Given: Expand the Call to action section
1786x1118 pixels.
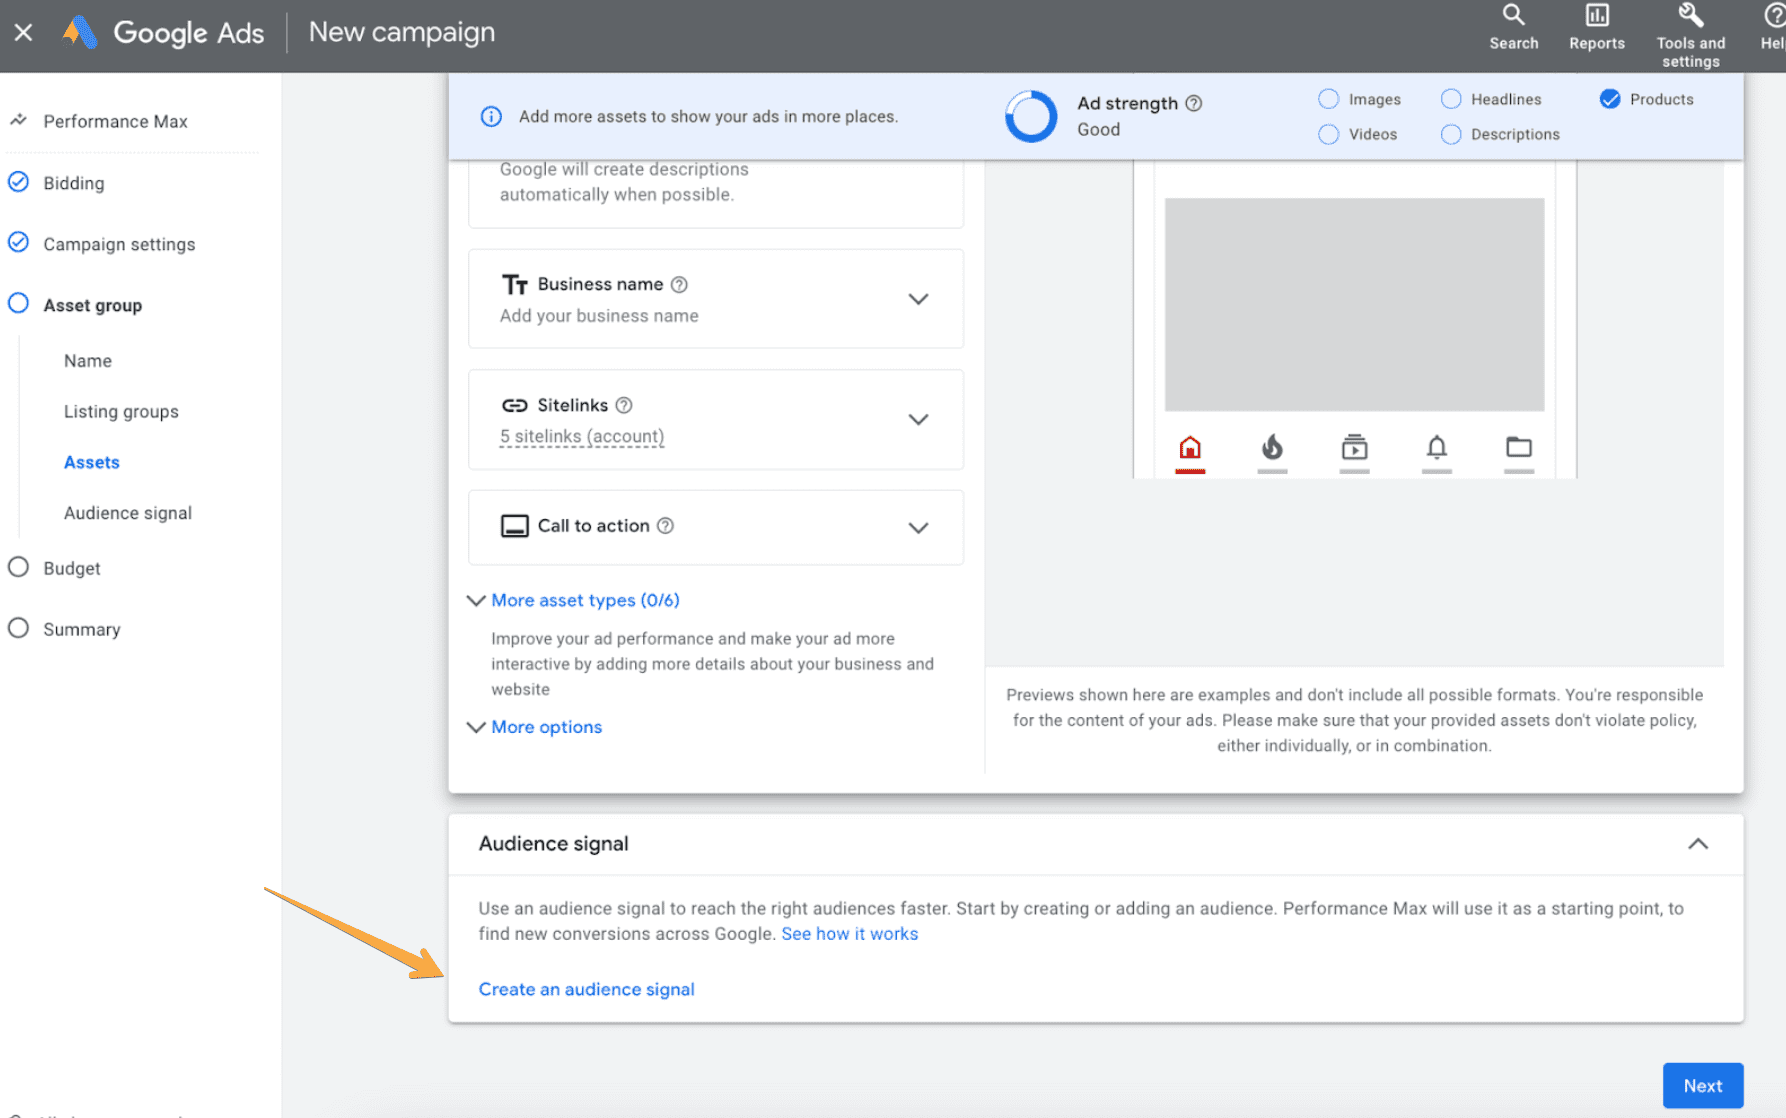Looking at the screenshot, I should (917, 527).
